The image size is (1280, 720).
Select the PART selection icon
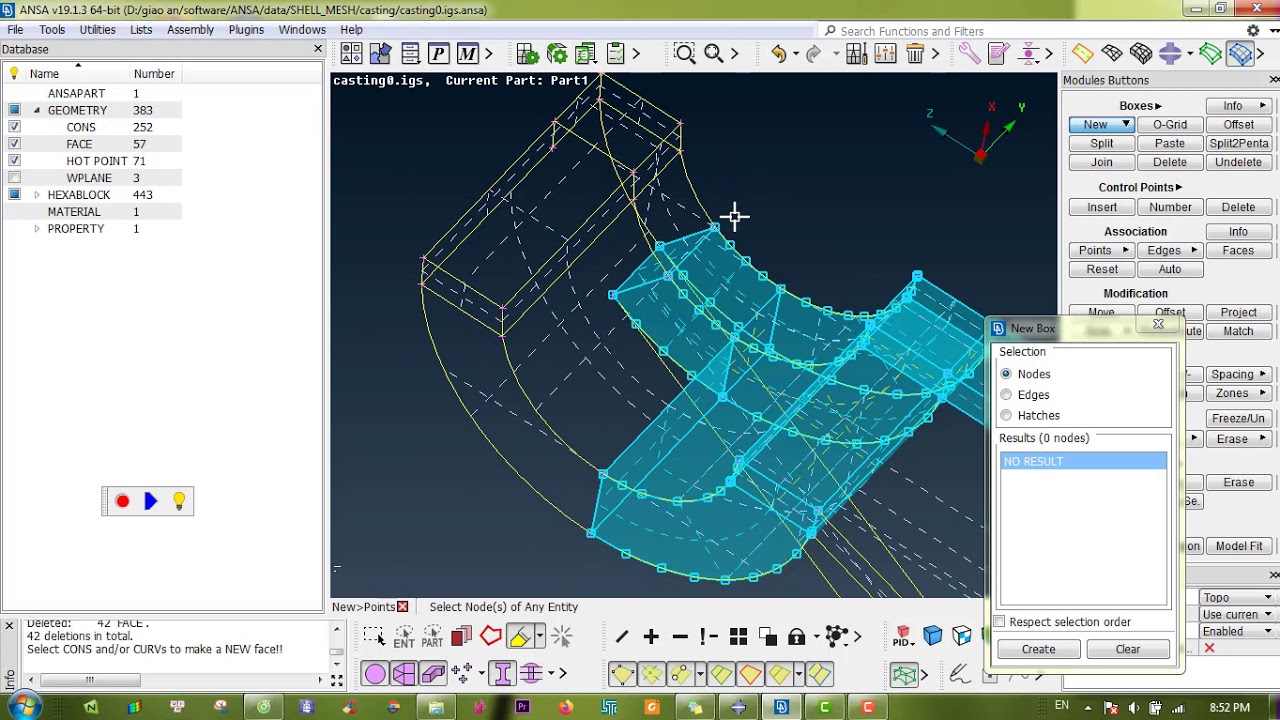pos(432,636)
